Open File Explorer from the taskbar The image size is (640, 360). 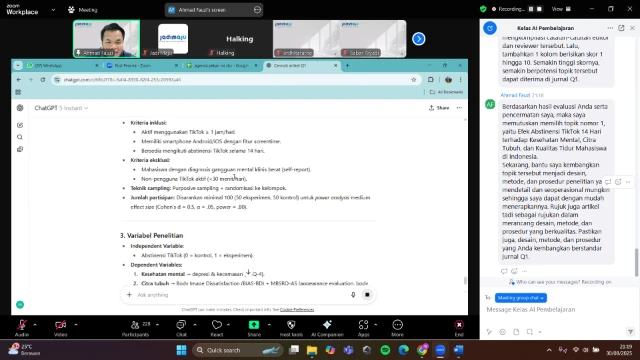click(x=312, y=350)
